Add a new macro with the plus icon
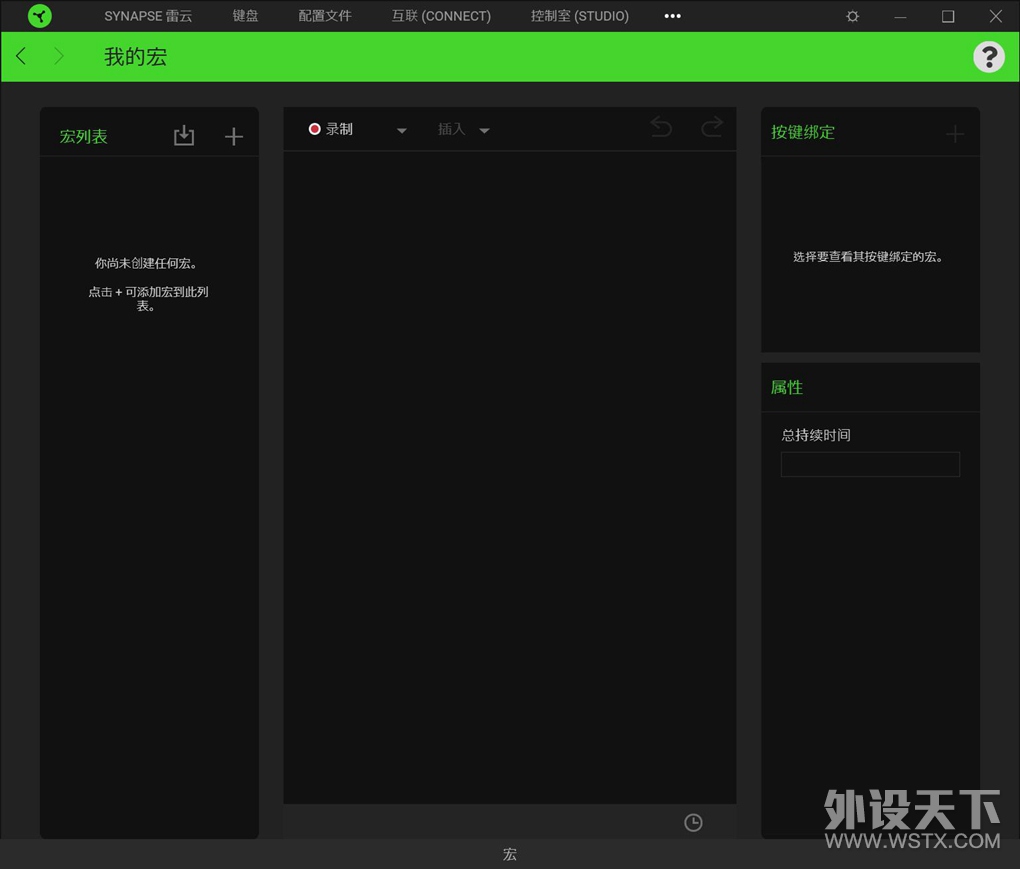The image size is (1020, 869). (234, 136)
